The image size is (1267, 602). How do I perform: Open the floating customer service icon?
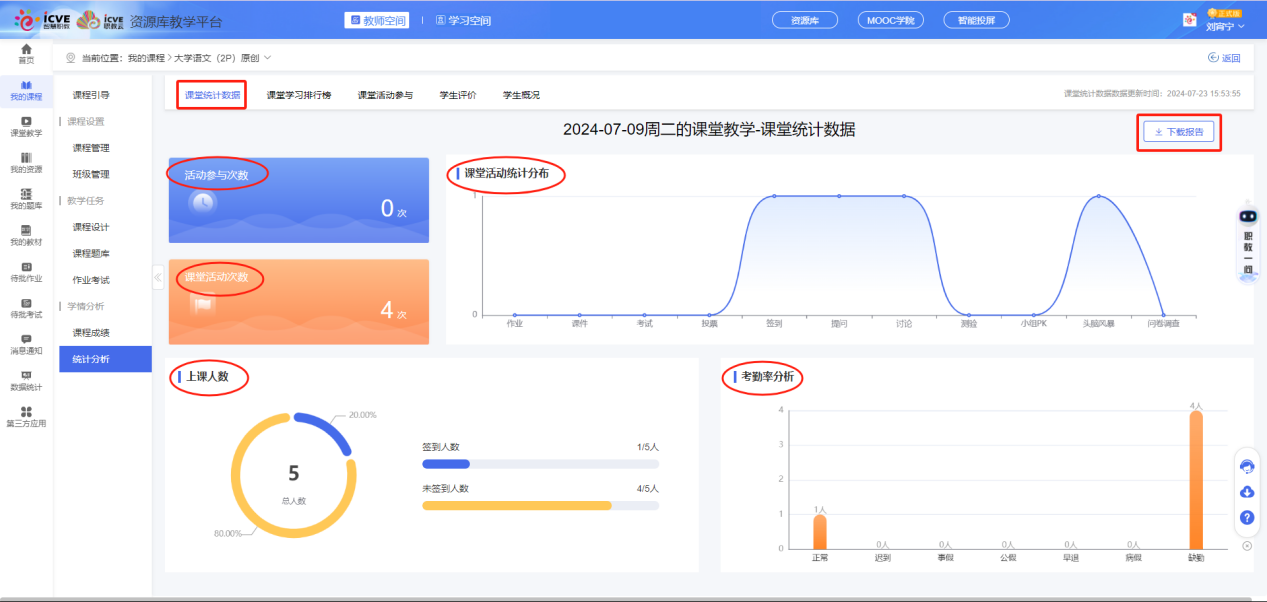tap(1246, 465)
